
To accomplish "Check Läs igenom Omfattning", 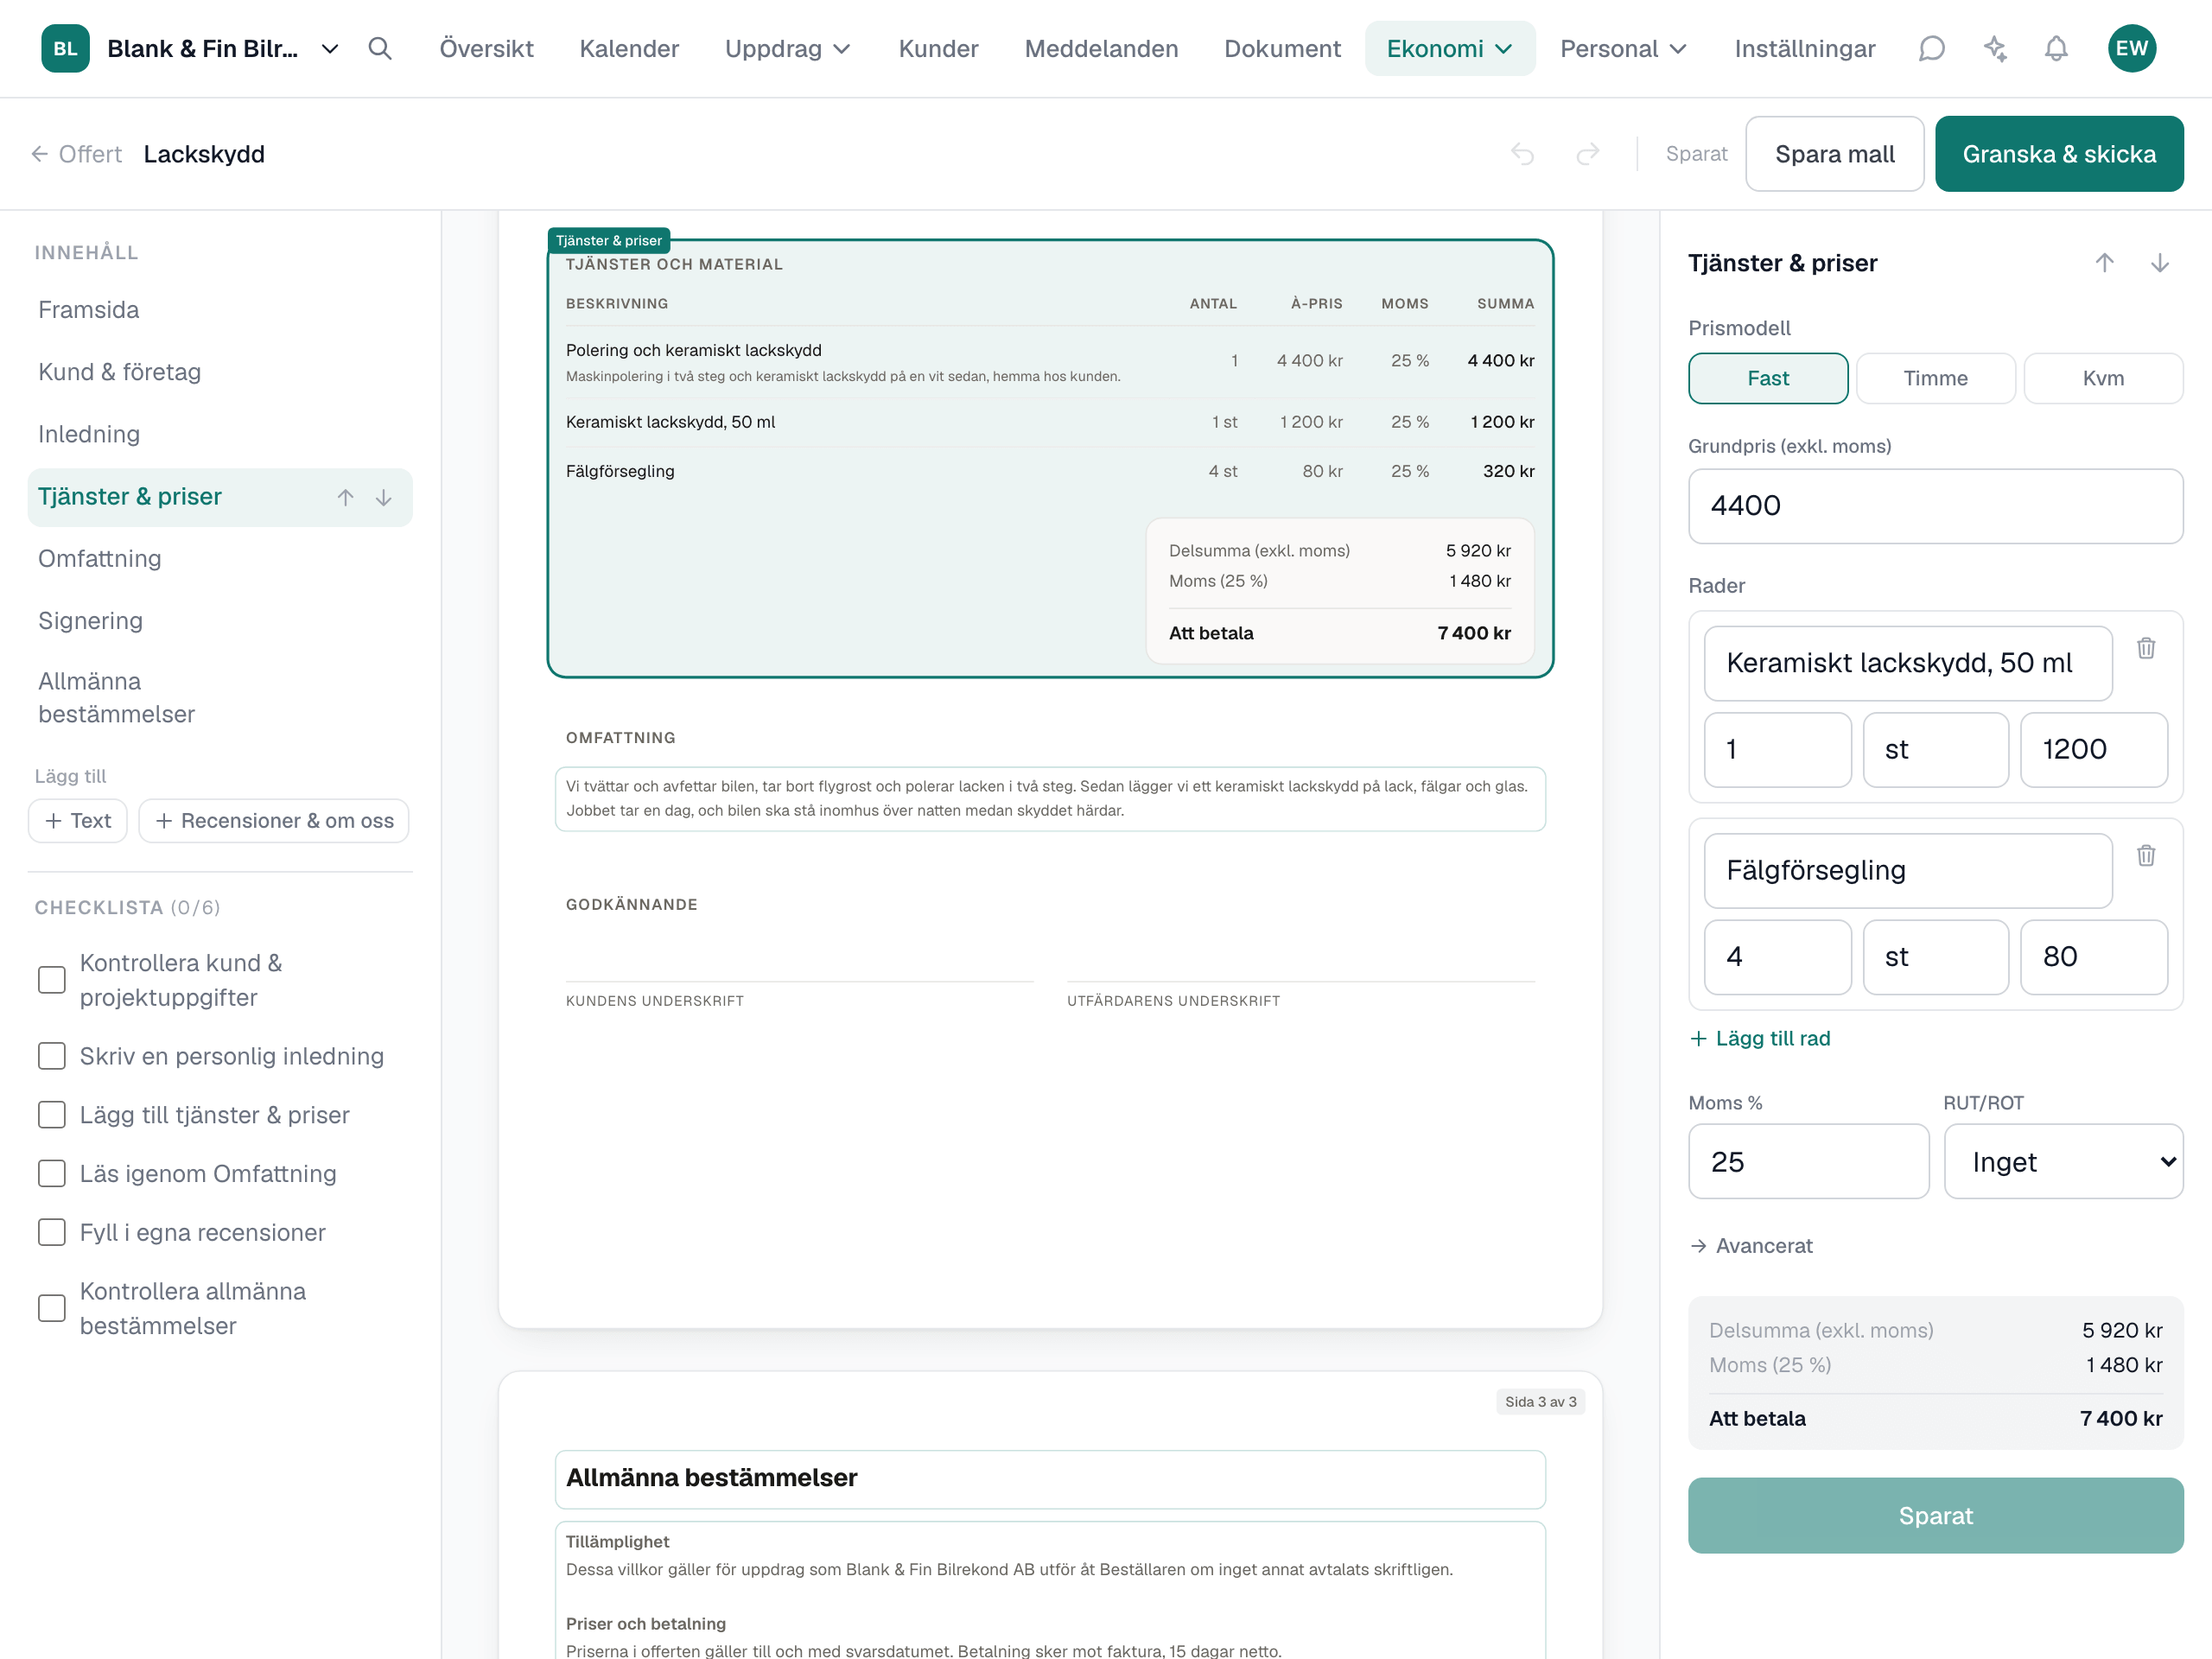I will tap(51, 1173).
